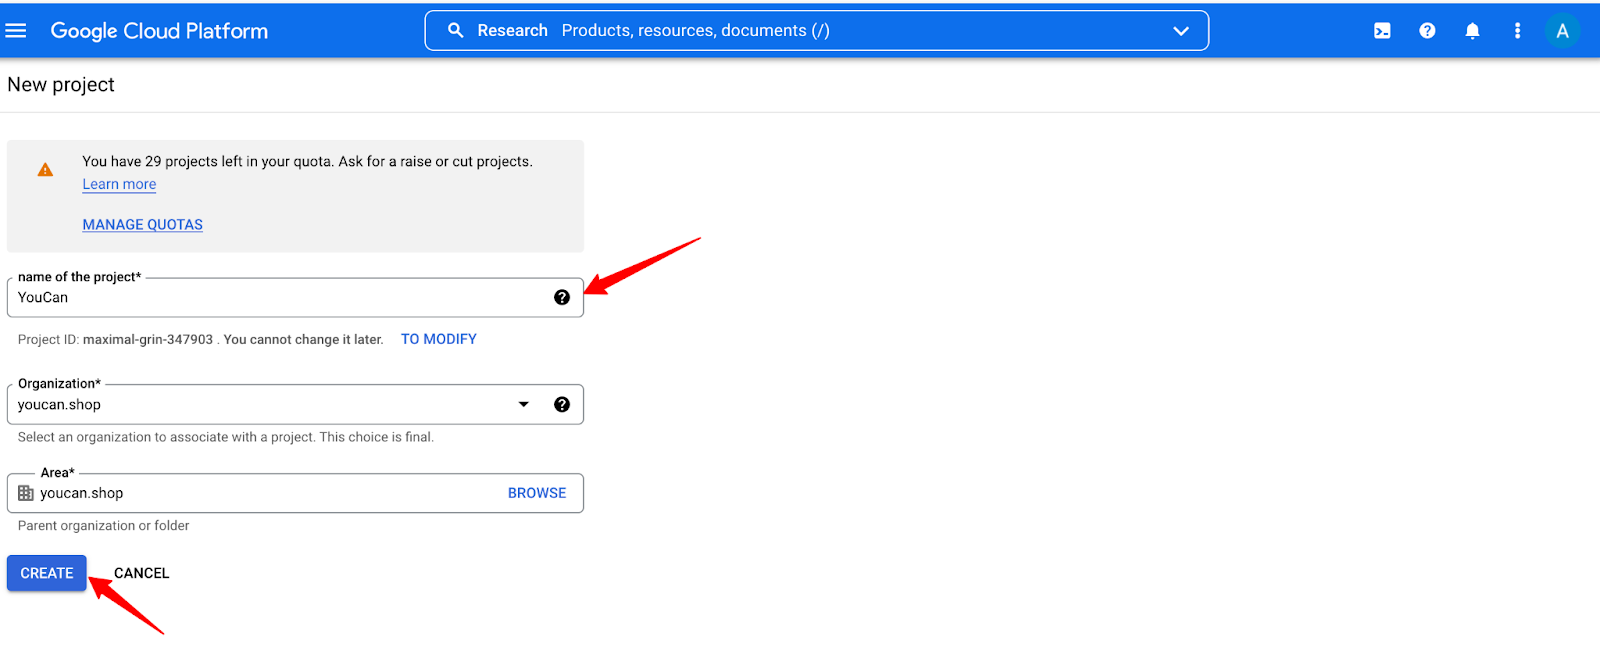Viewport: 1600px width, 669px height.
Task: Click TO MODIFY project ID
Action: pyautogui.click(x=438, y=339)
